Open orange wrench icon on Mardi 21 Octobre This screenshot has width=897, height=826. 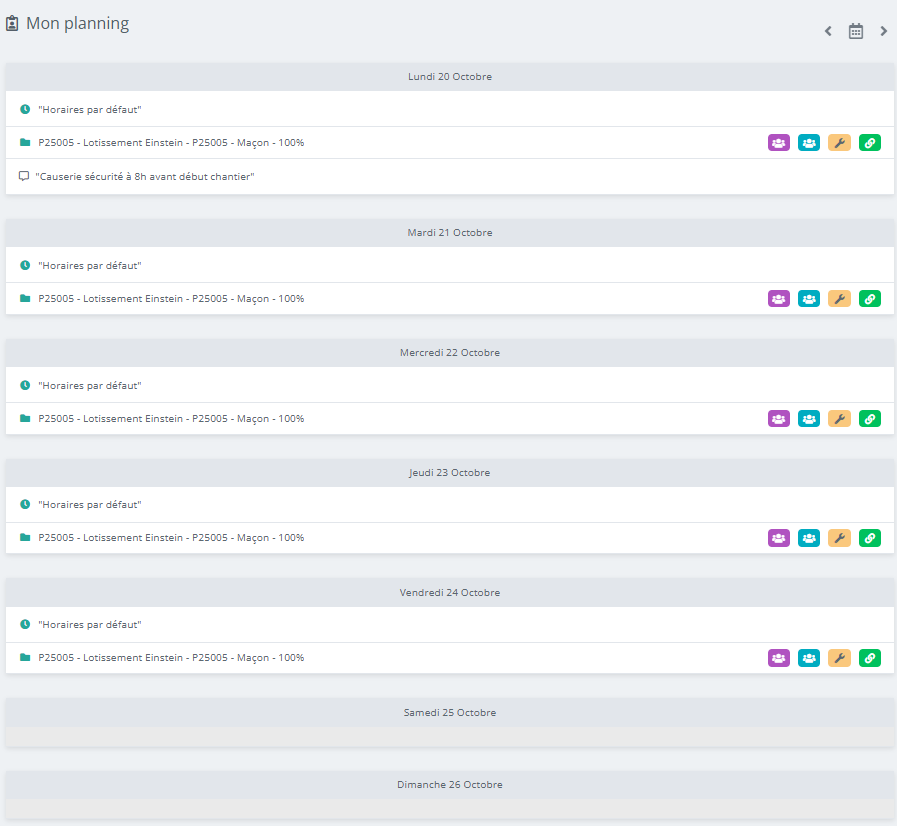click(840, 299)
